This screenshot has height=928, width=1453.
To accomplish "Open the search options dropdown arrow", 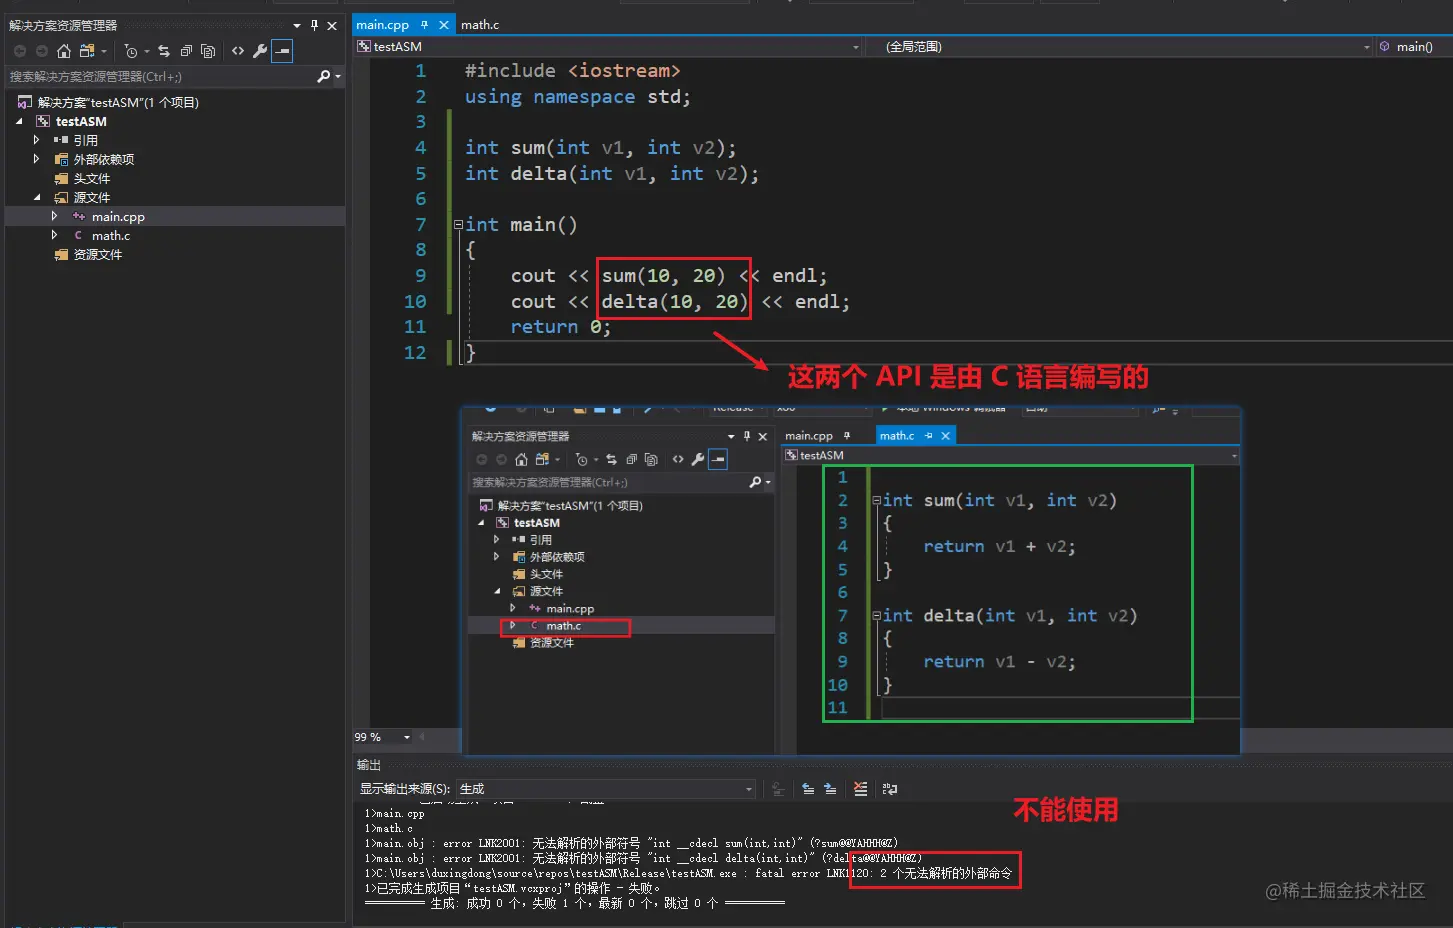I will click(x=338, y=77).
